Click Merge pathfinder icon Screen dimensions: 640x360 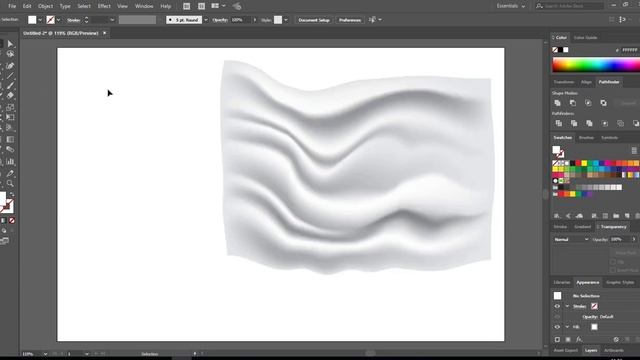pos(589,123)
